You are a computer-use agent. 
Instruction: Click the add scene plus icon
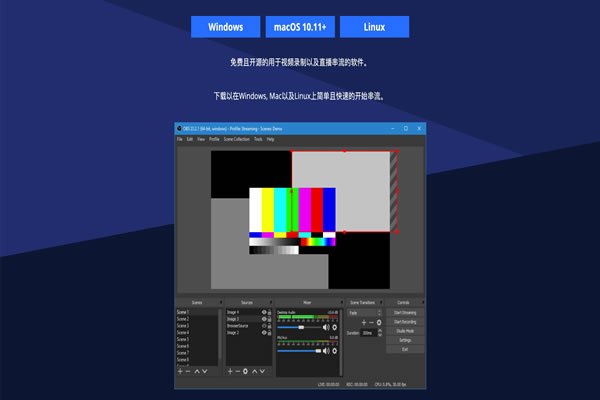click(x=180, y=371)
